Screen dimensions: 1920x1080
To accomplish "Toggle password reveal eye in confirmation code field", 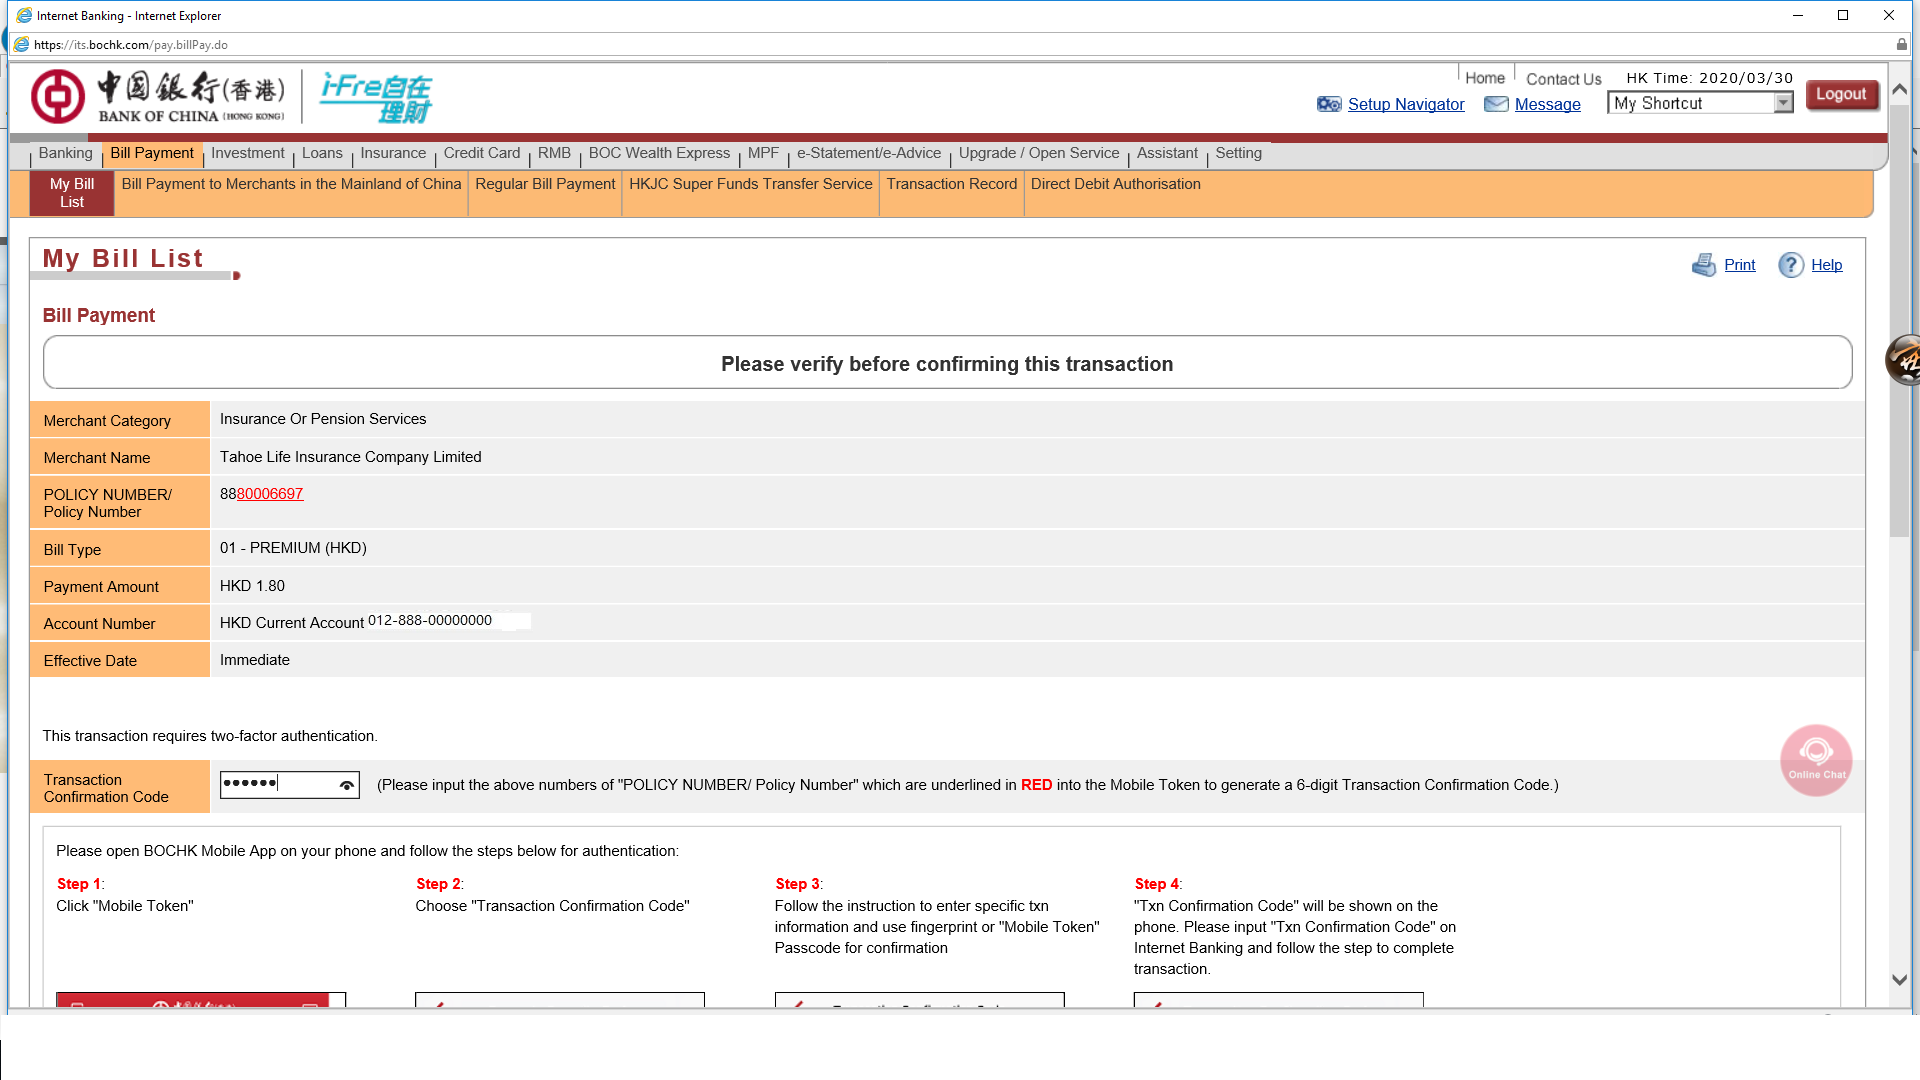I will [x=346, y=785].
